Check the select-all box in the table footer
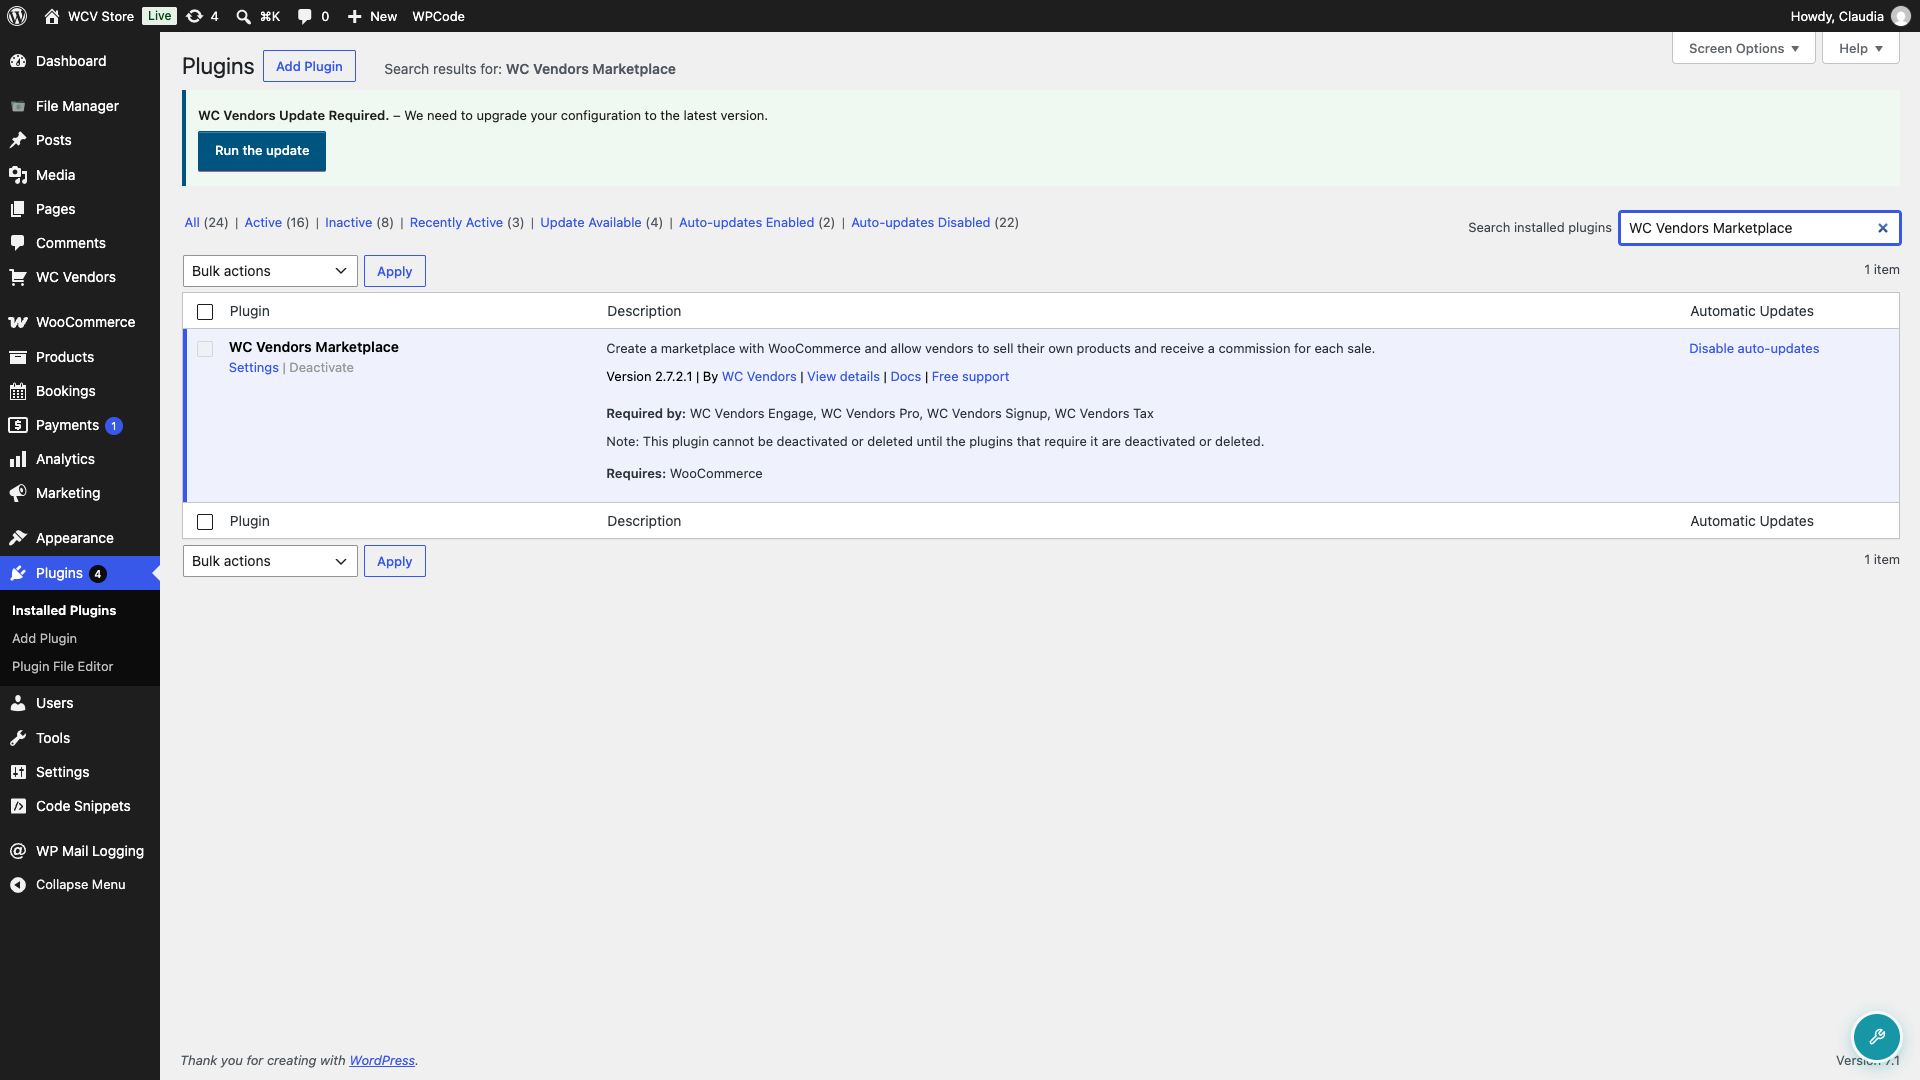This screenshot has height=1080, width=1920. [205, 522]
